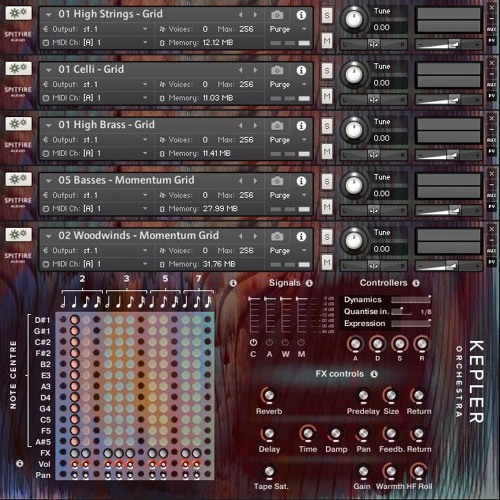This screenshot has height=500, width=500.
Task: Show info for 02 Woodwinds instrument
Action: [301, 236]
